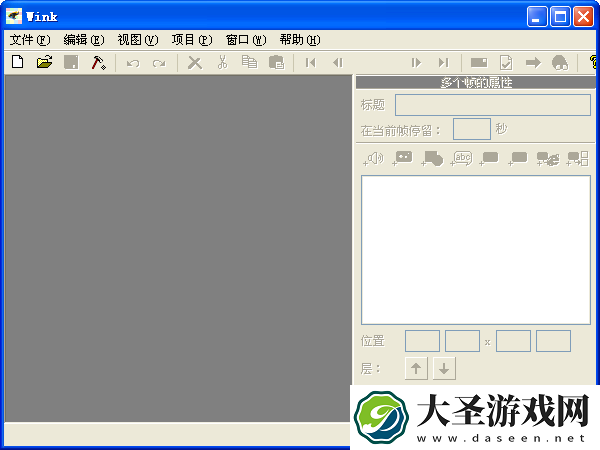Open the 视图(V) menu
600x450 pixels.
138,40
